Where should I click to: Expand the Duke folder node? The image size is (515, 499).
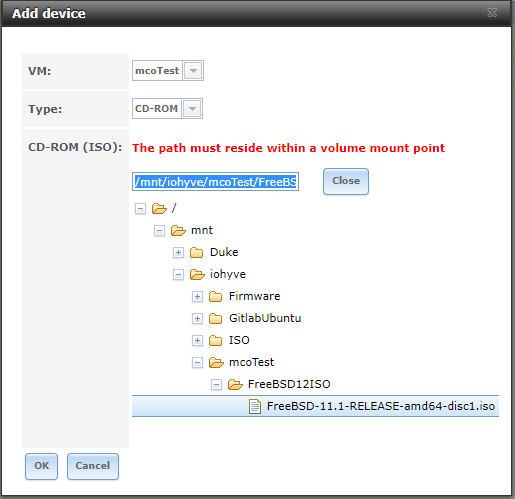178,253
